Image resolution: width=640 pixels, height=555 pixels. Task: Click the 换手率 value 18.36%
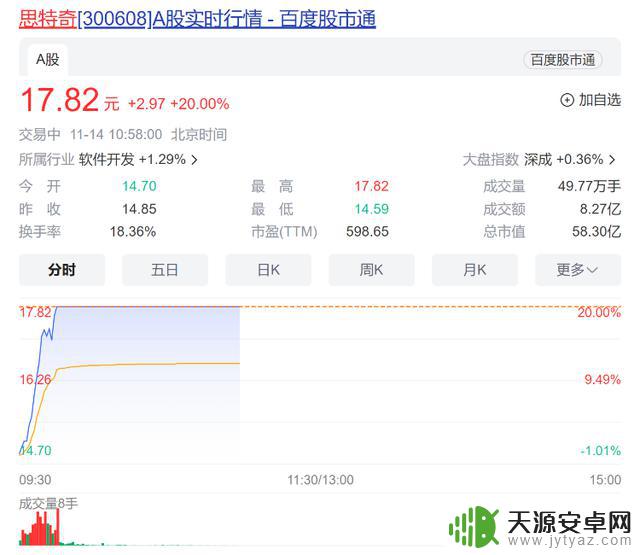pyautogui.click(x=133, y=232)
